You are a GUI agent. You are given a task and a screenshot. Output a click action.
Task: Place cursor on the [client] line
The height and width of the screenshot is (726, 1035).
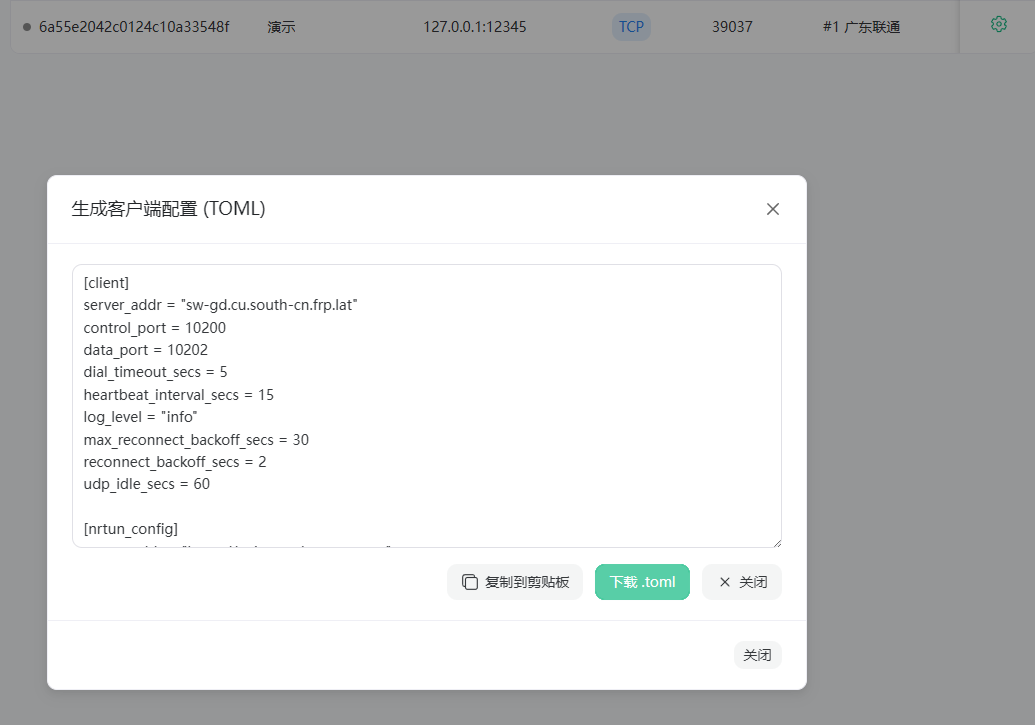point(106,283)
